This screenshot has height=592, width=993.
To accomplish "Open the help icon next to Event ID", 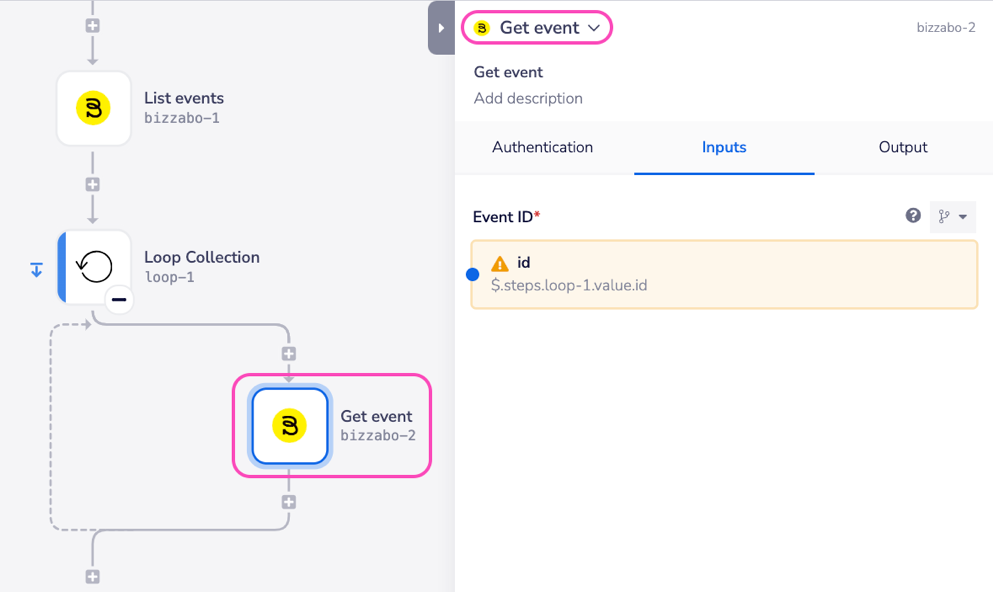I will (x=912, y=216).
